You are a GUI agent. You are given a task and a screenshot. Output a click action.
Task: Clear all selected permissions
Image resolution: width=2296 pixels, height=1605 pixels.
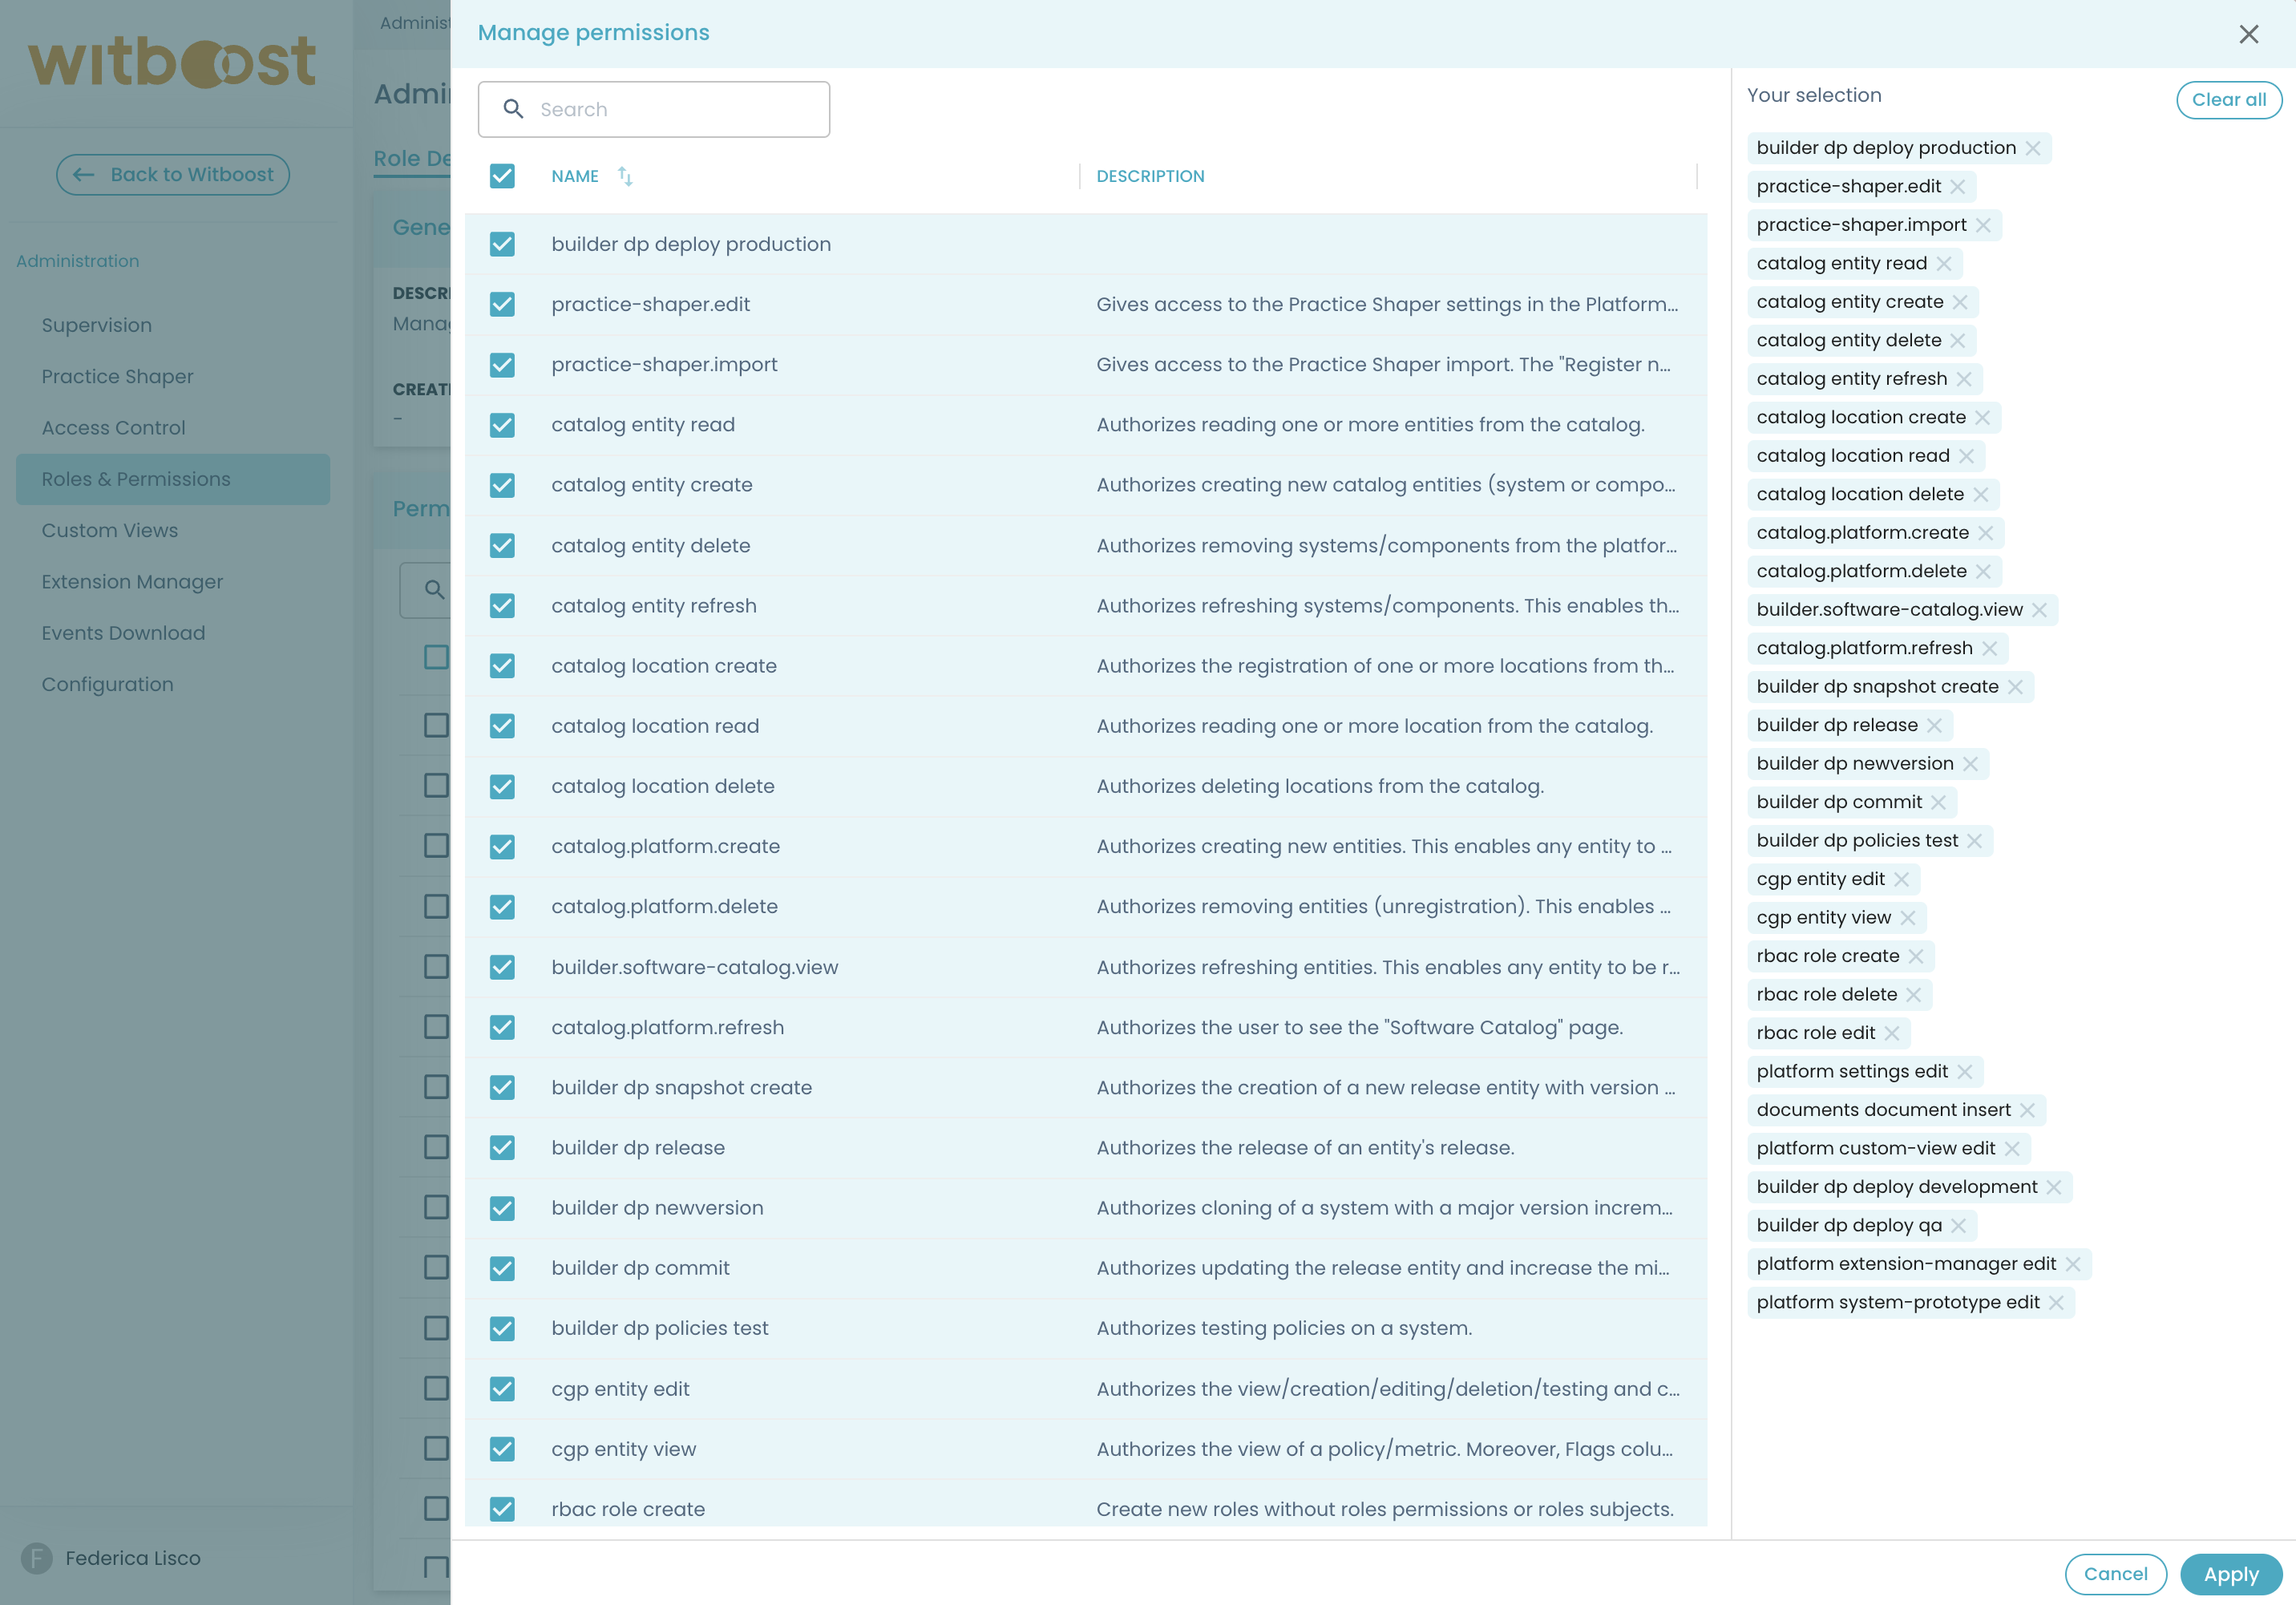point(2229,99)
